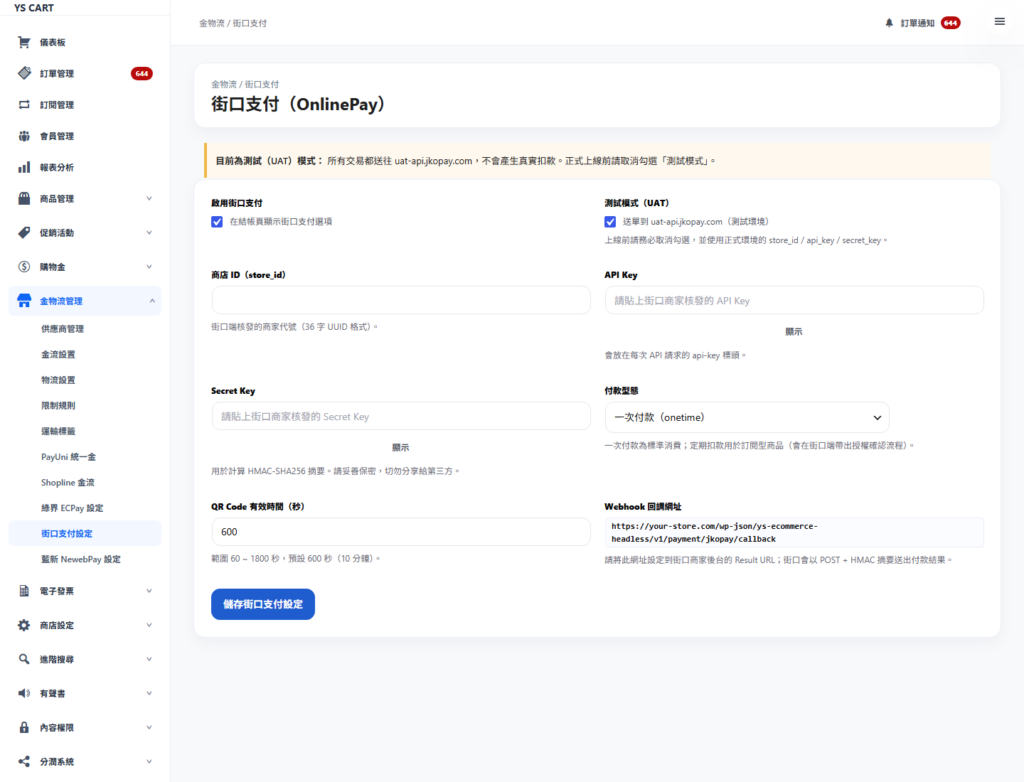
Task: Click the padlock icon beside 內容權限
Action: [24, 727]
